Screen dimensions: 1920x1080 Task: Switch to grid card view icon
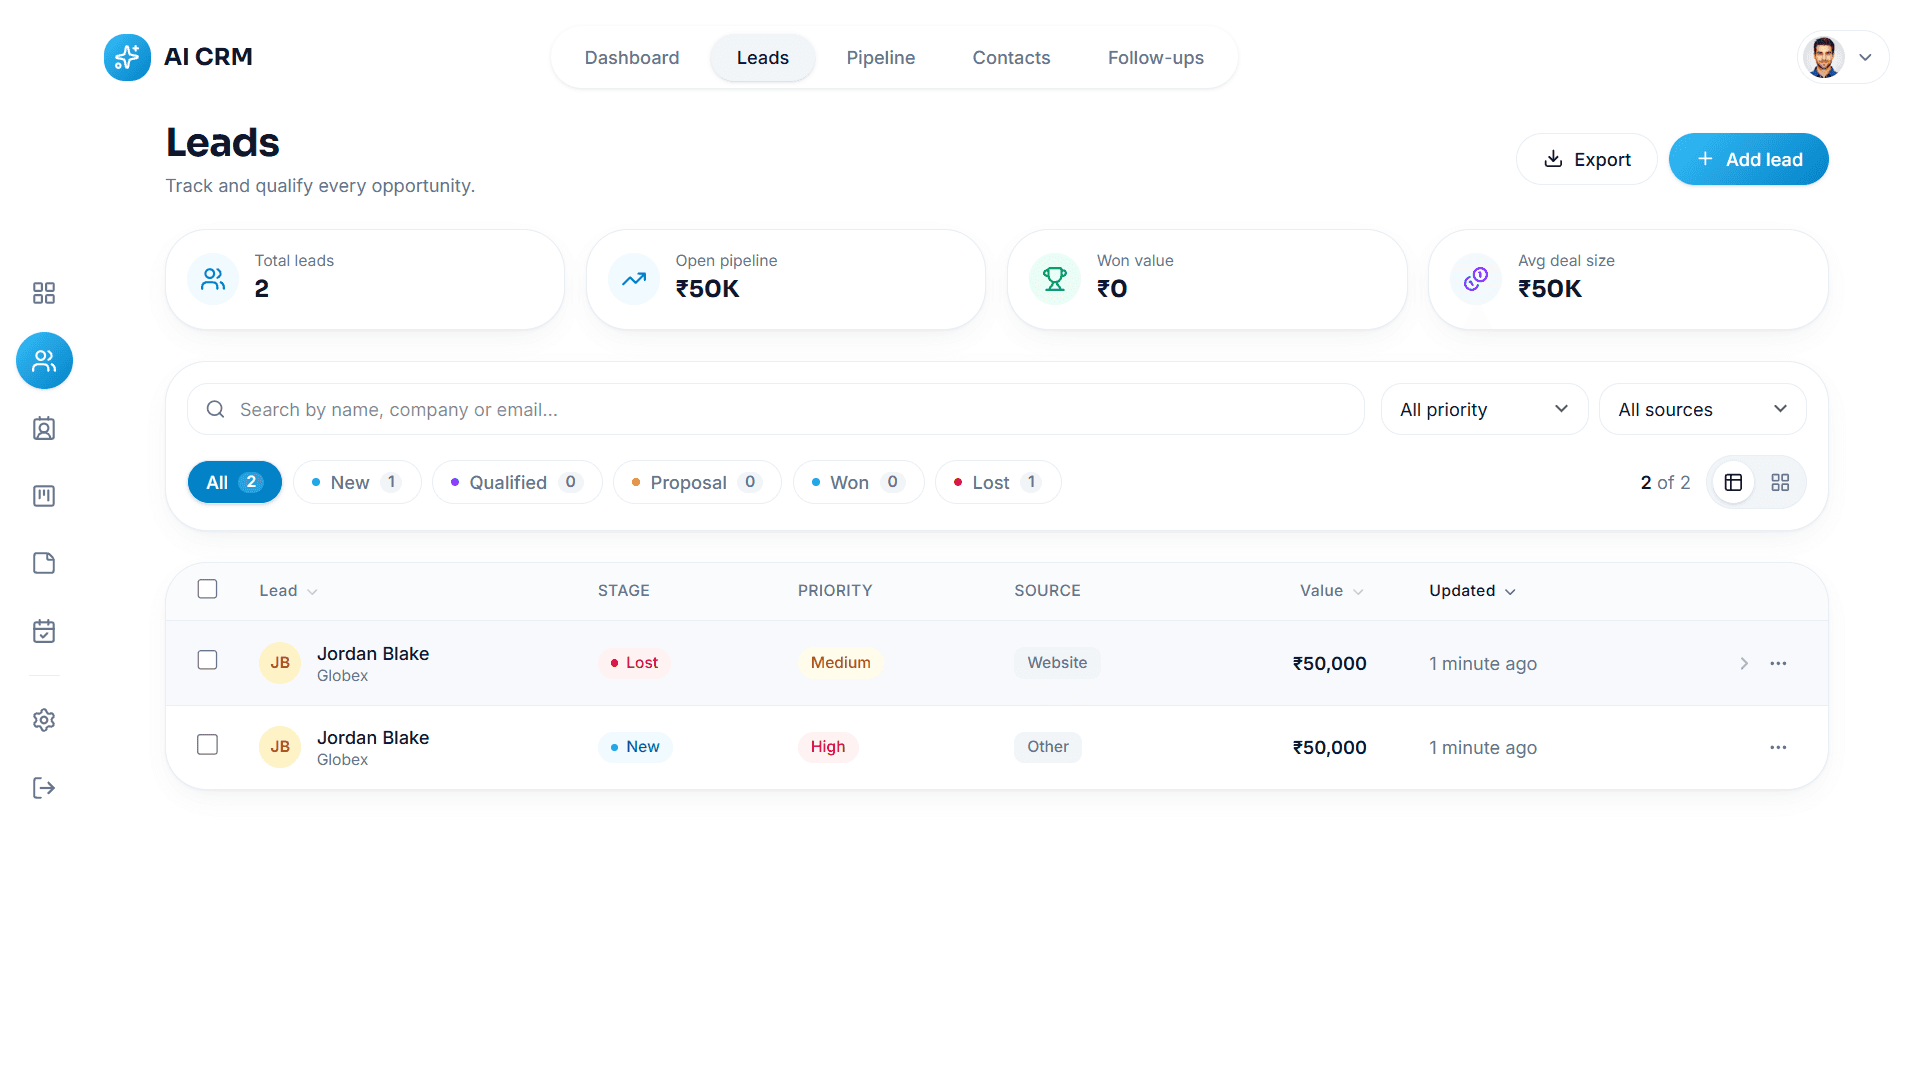[1780, 482]
